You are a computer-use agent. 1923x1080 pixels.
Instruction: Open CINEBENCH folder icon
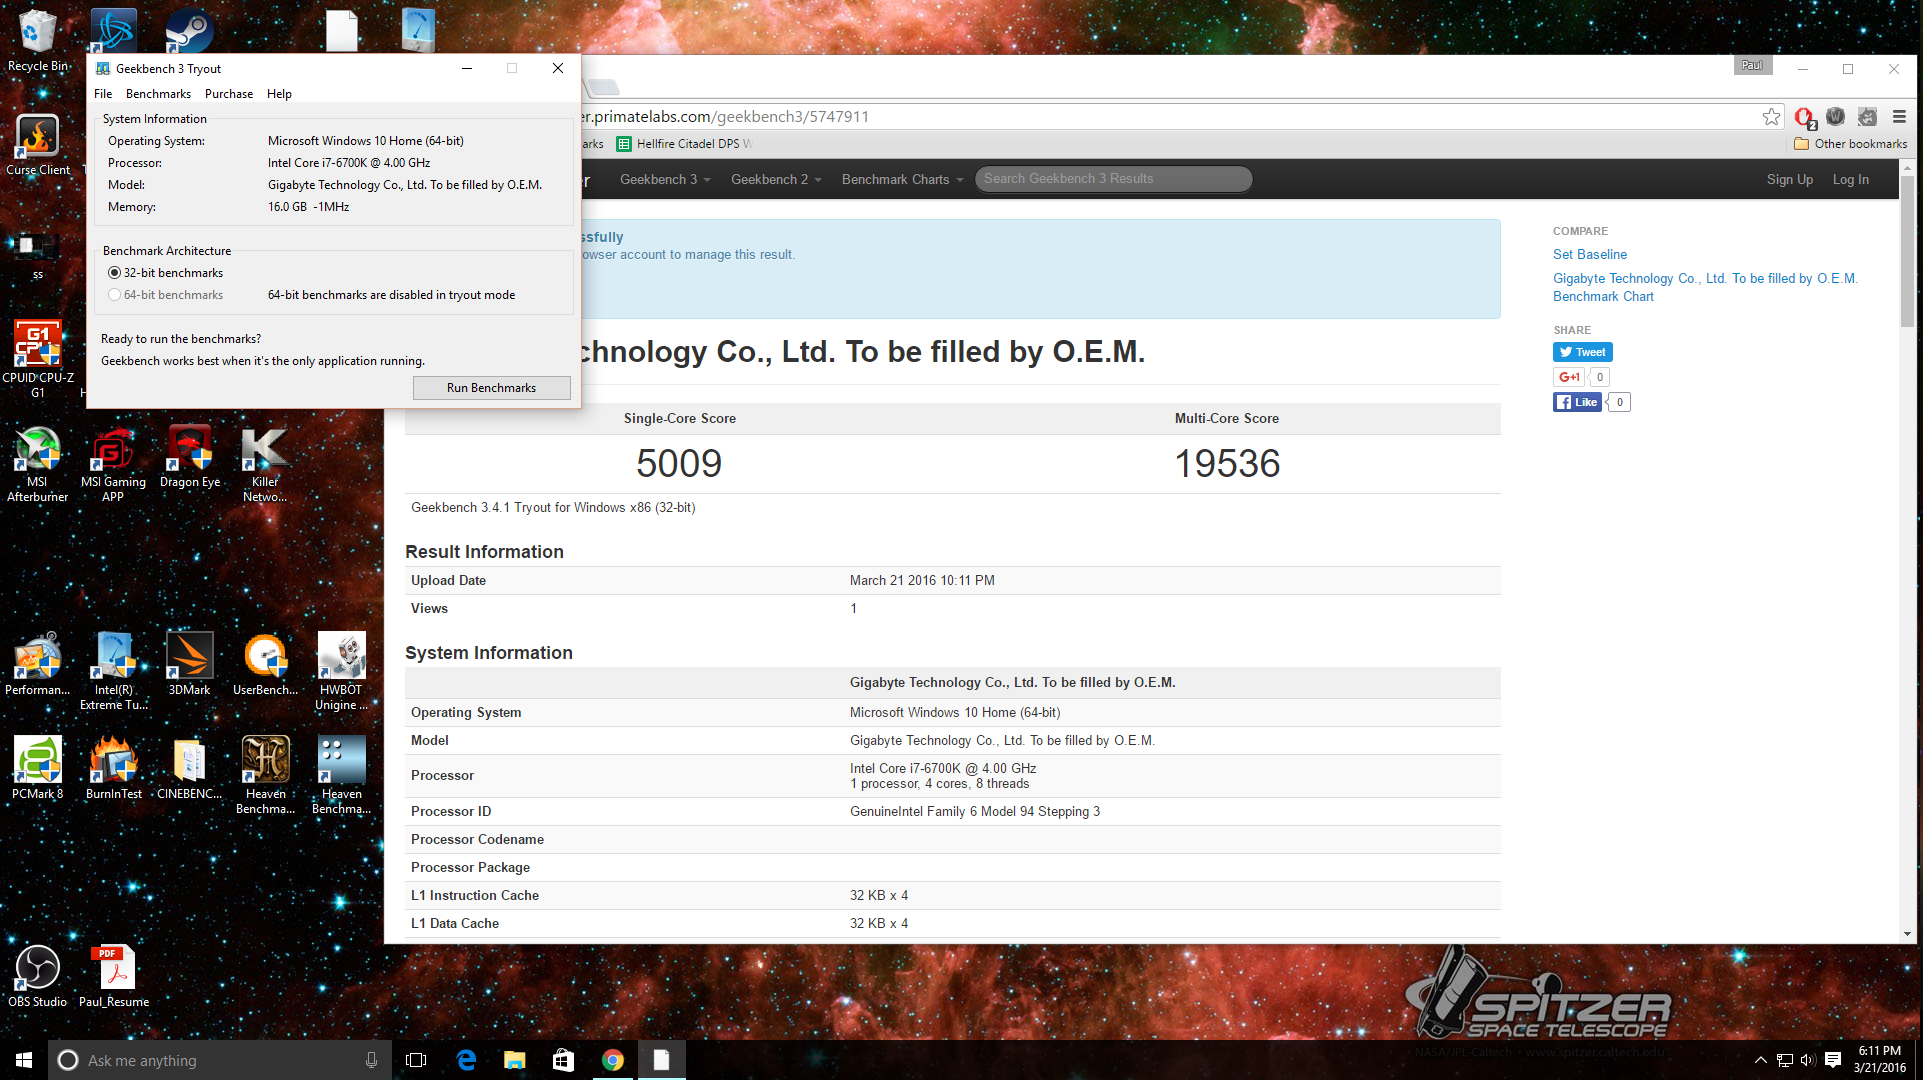(x=189, y=768)
